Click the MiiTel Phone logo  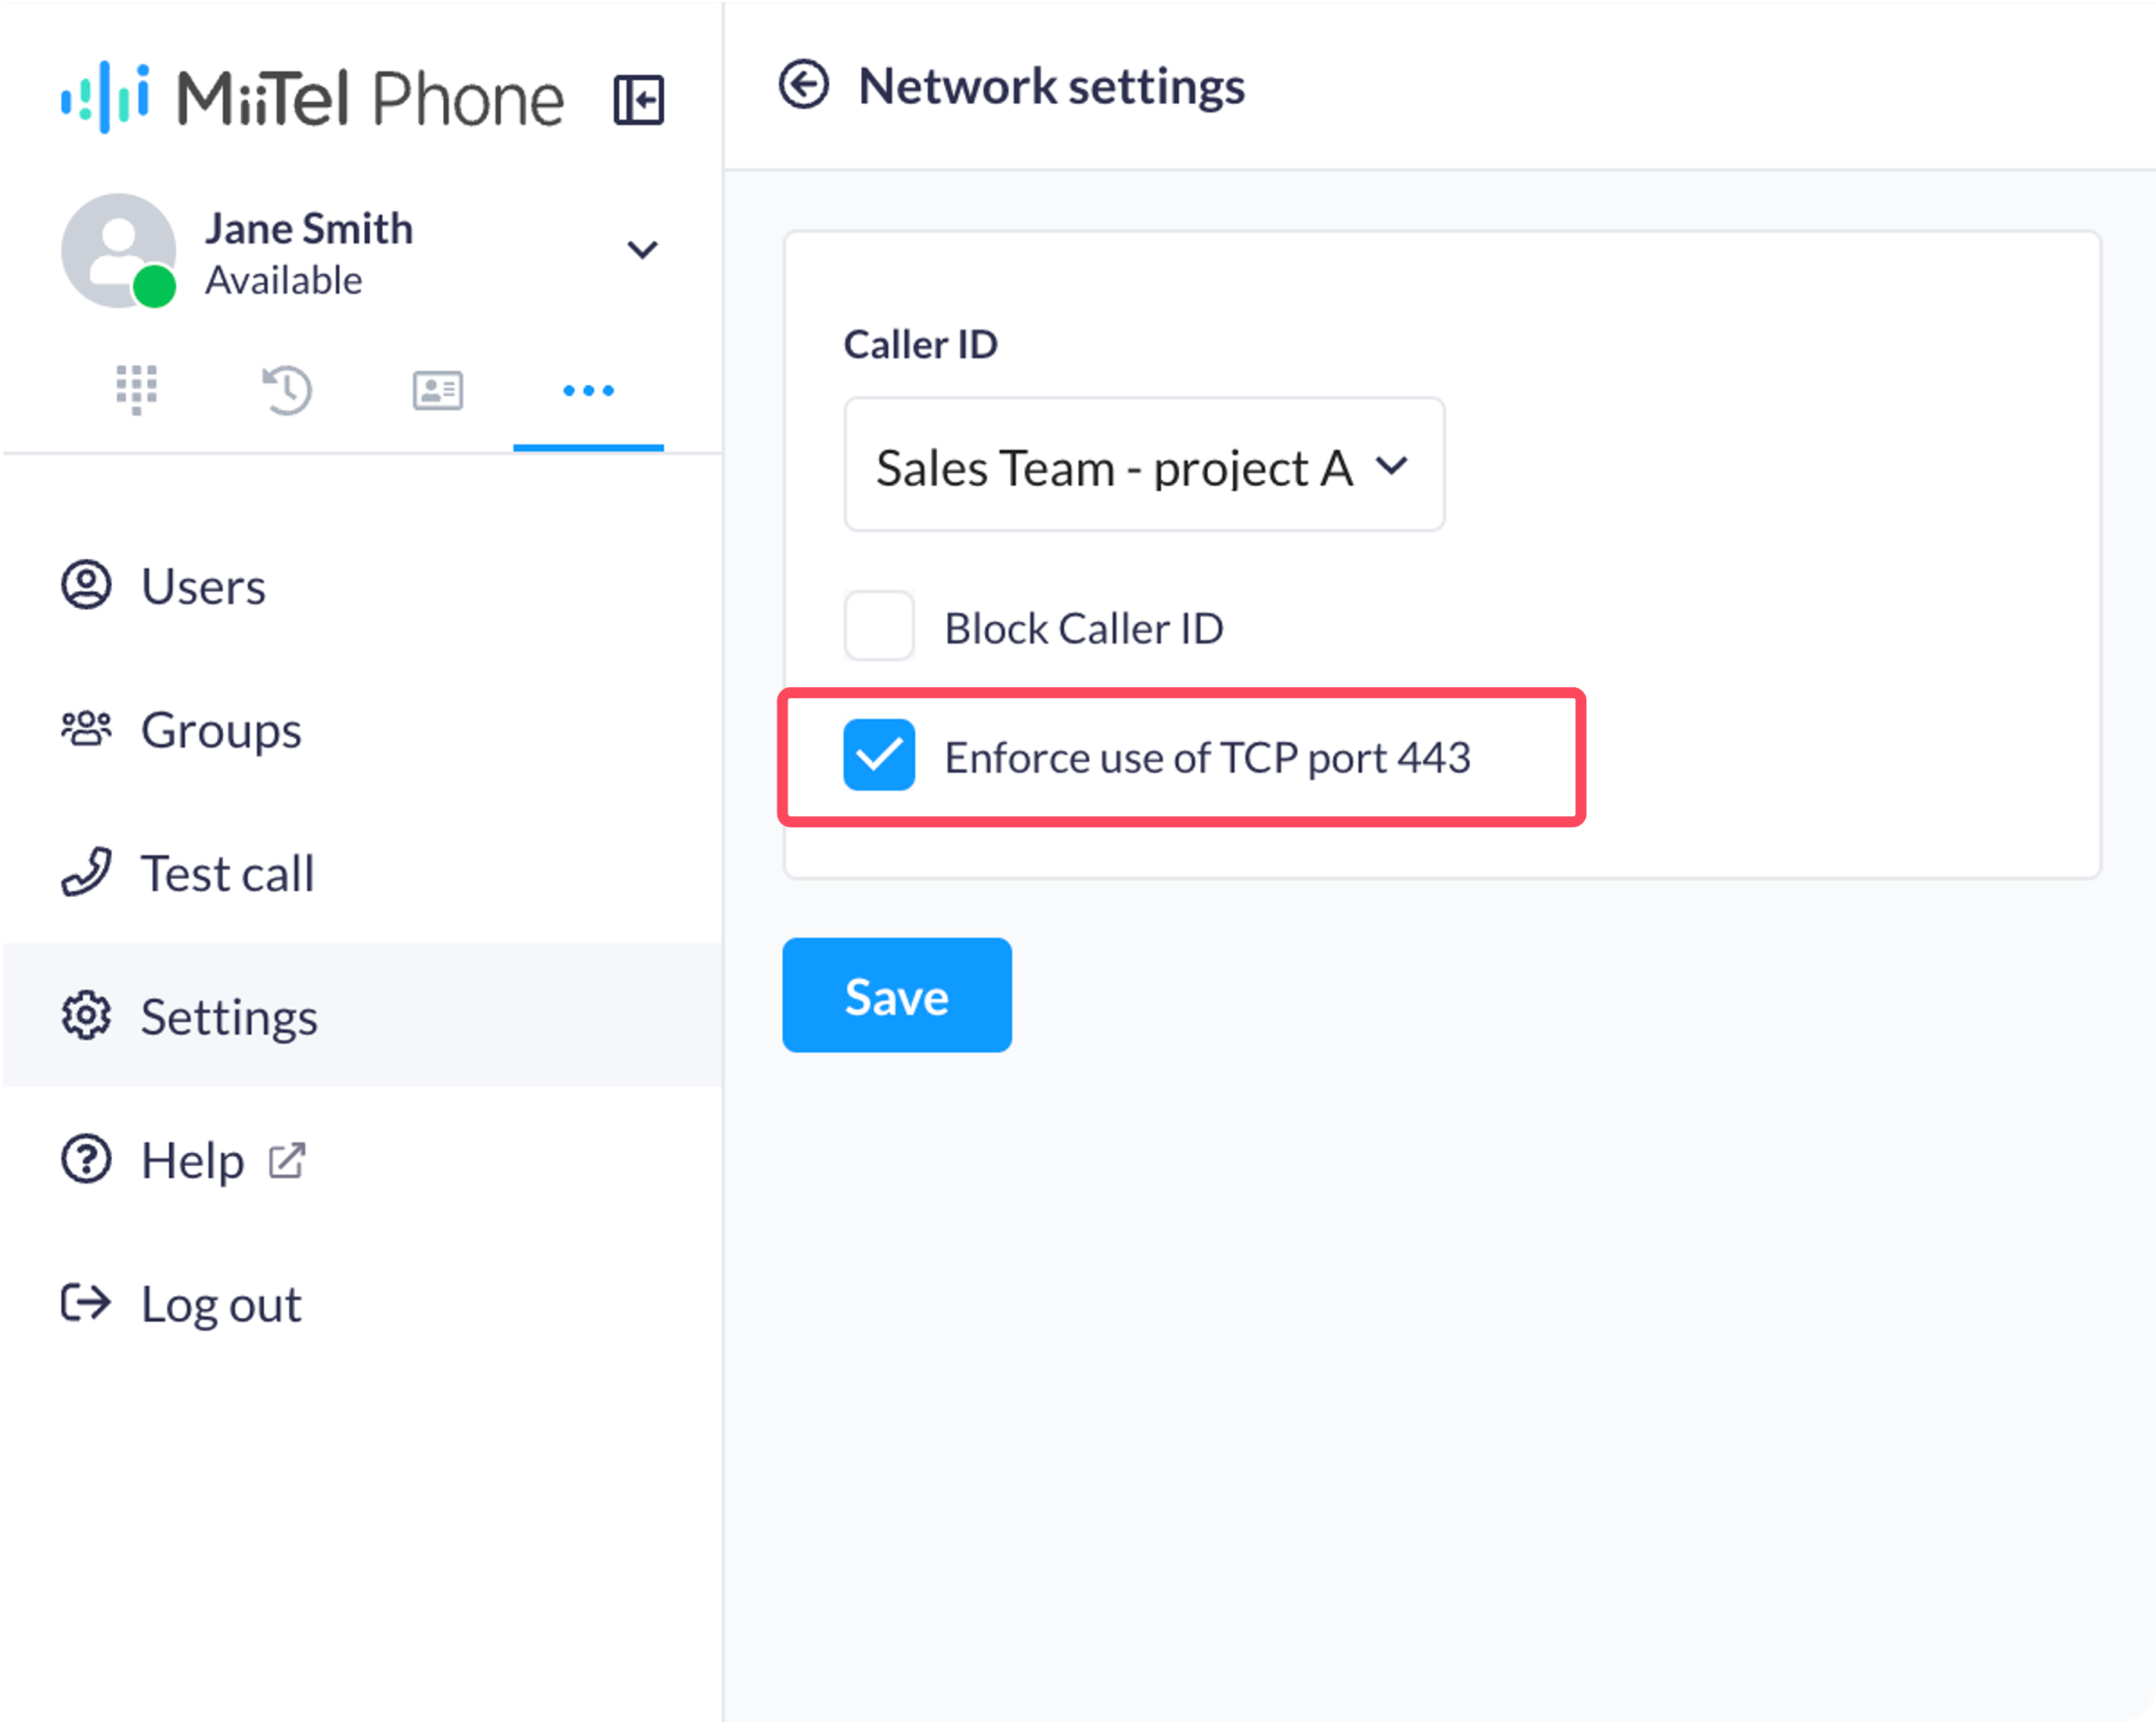pos(312,98)
